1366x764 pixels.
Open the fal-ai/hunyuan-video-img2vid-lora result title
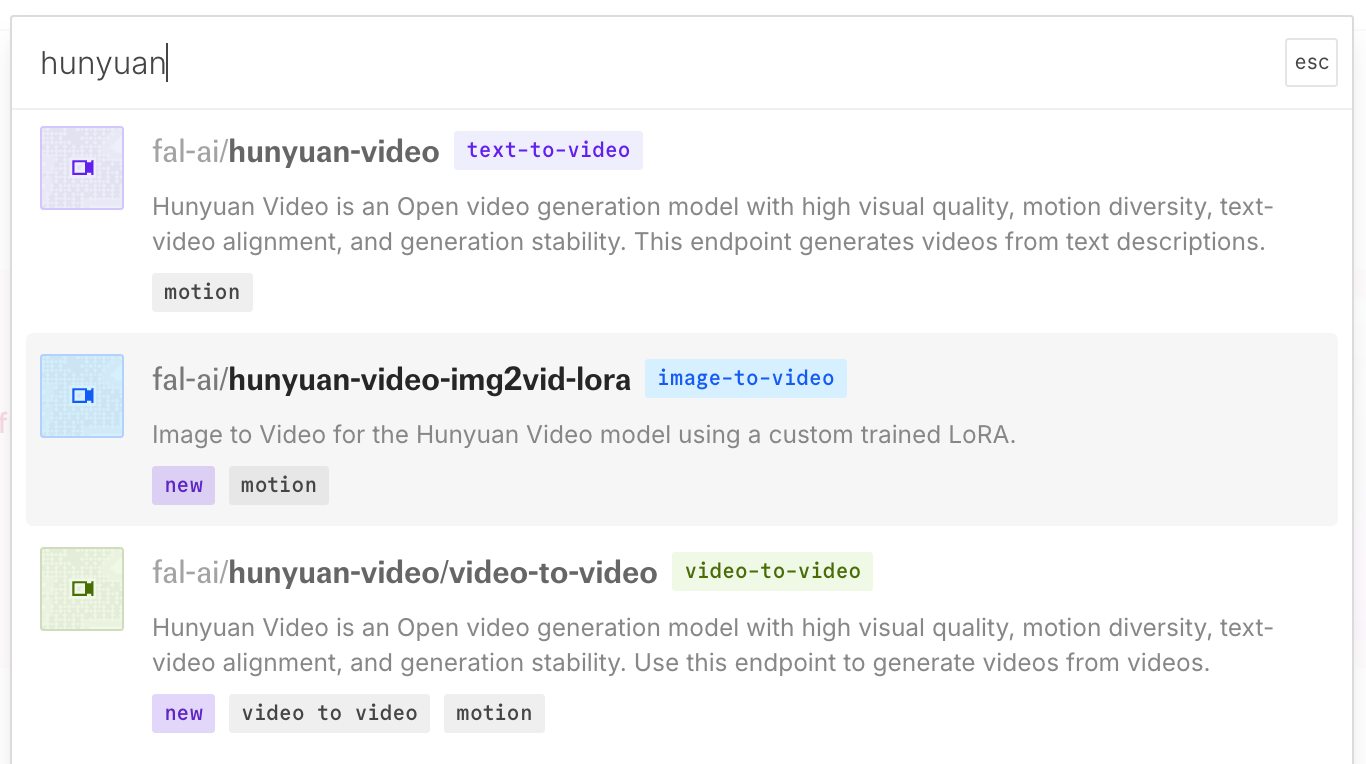point(391,380)
